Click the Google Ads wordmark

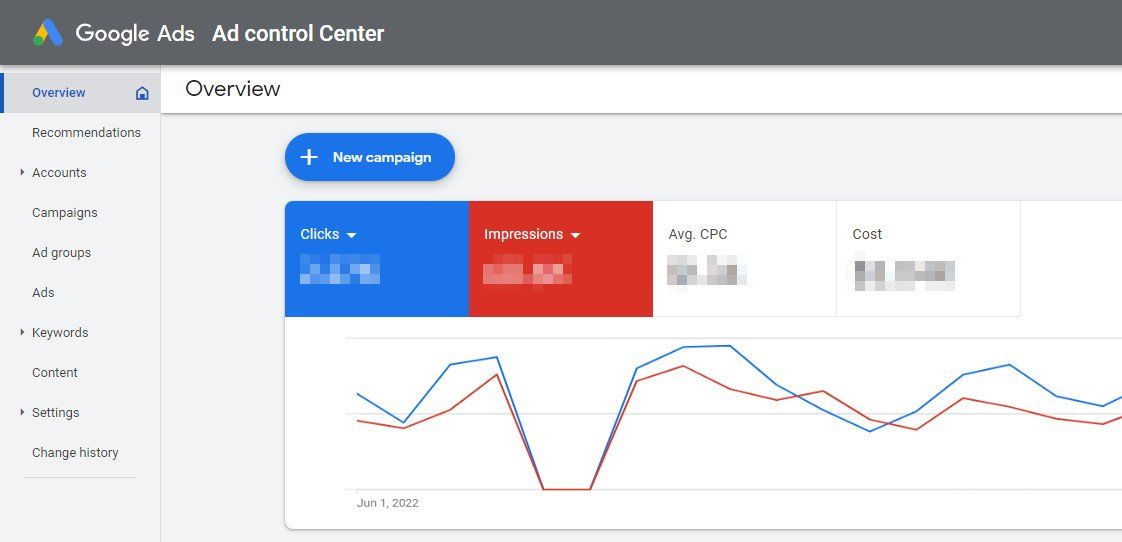pos(135,34)
